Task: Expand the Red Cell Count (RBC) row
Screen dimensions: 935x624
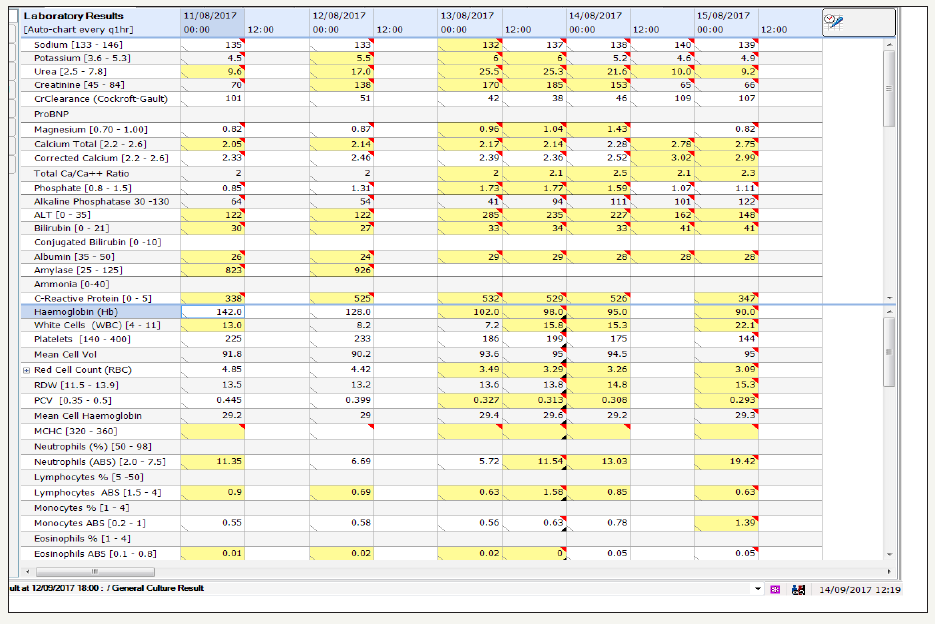Action: click(25, 370)
